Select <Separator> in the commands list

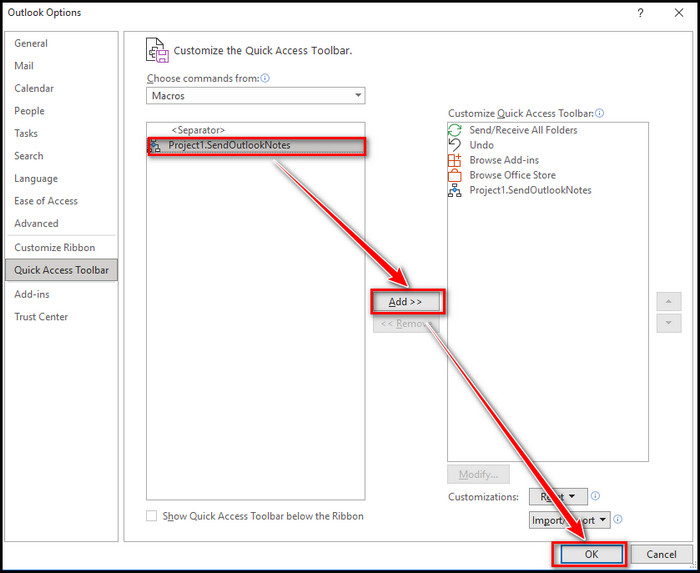255,130
